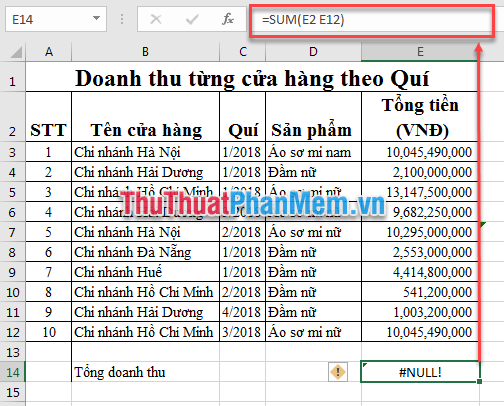The image size is (504, 406).
Task: Click the 'Quí' header cell
Action: pos(243,117)
